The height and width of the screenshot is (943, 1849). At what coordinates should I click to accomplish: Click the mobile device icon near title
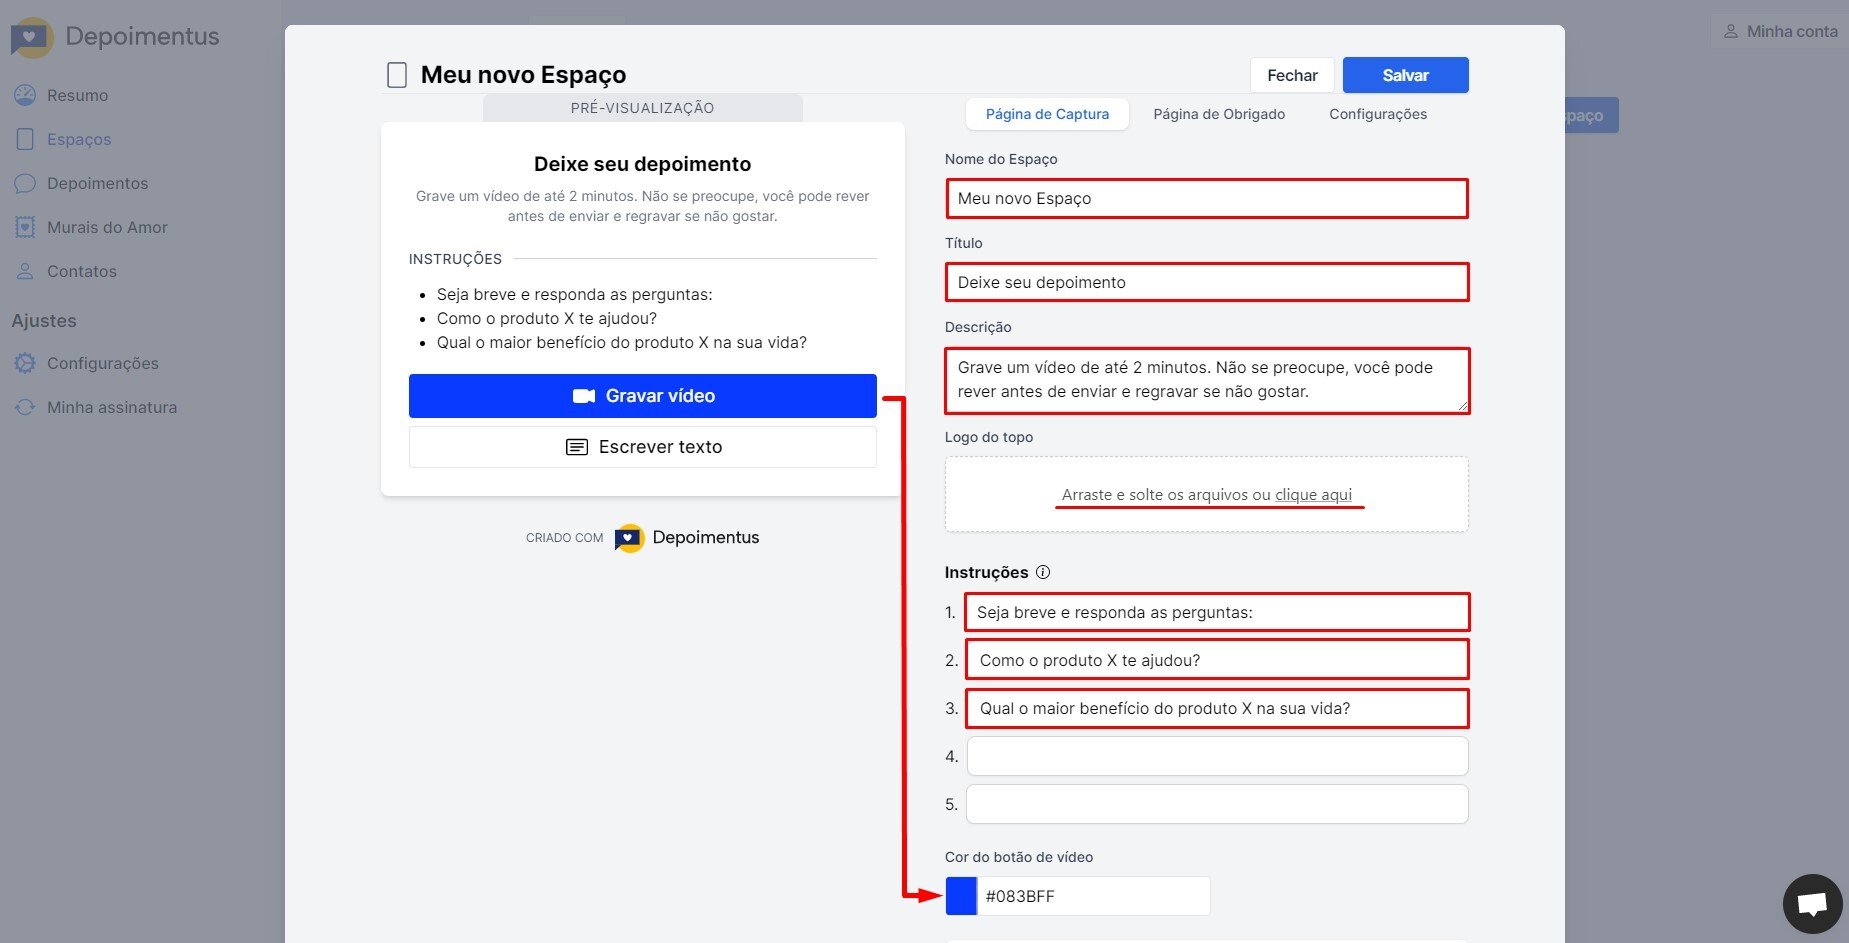point(397,75)
